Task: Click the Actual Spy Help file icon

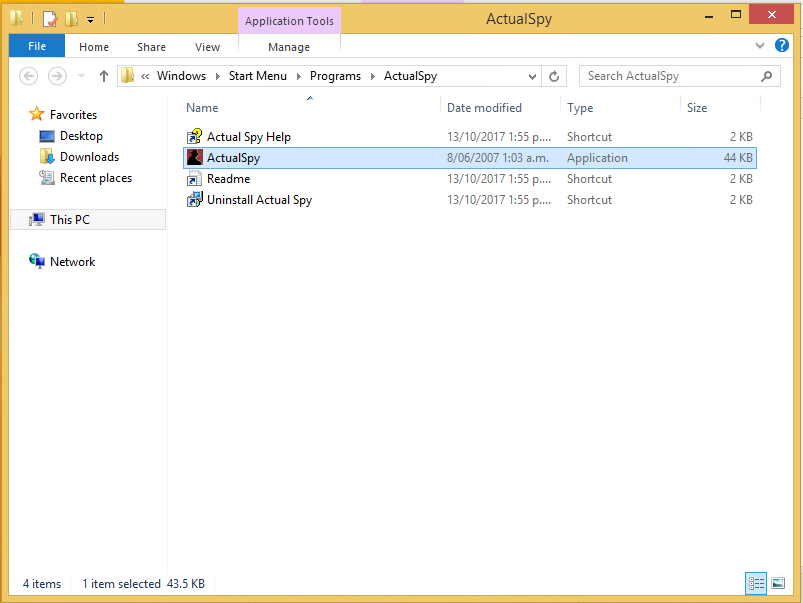Action: coord(194,136)
